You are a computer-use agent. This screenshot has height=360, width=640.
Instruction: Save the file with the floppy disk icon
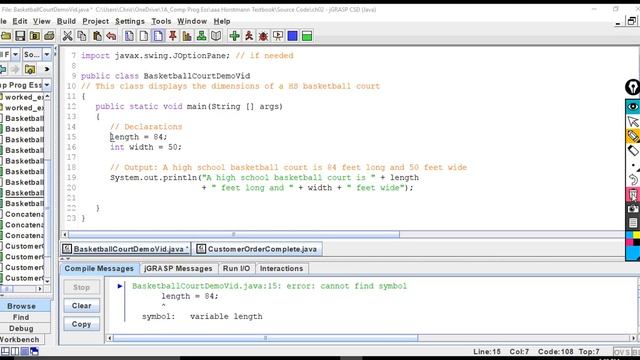pyautogui.click(x=20, y=36)
